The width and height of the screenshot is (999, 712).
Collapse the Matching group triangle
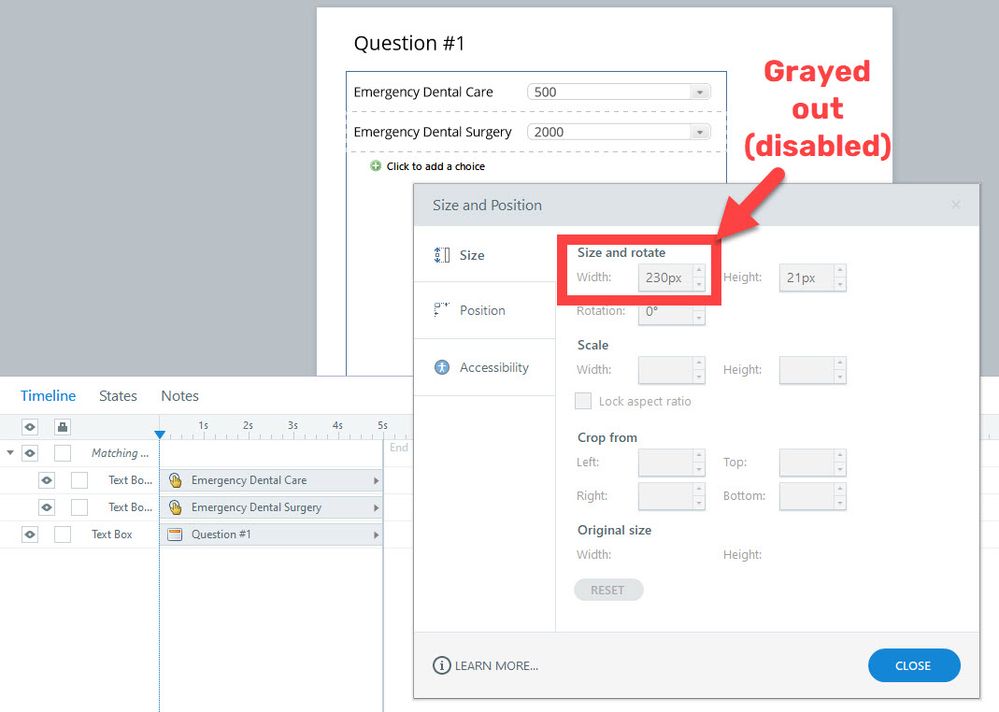tap(10, 453)
